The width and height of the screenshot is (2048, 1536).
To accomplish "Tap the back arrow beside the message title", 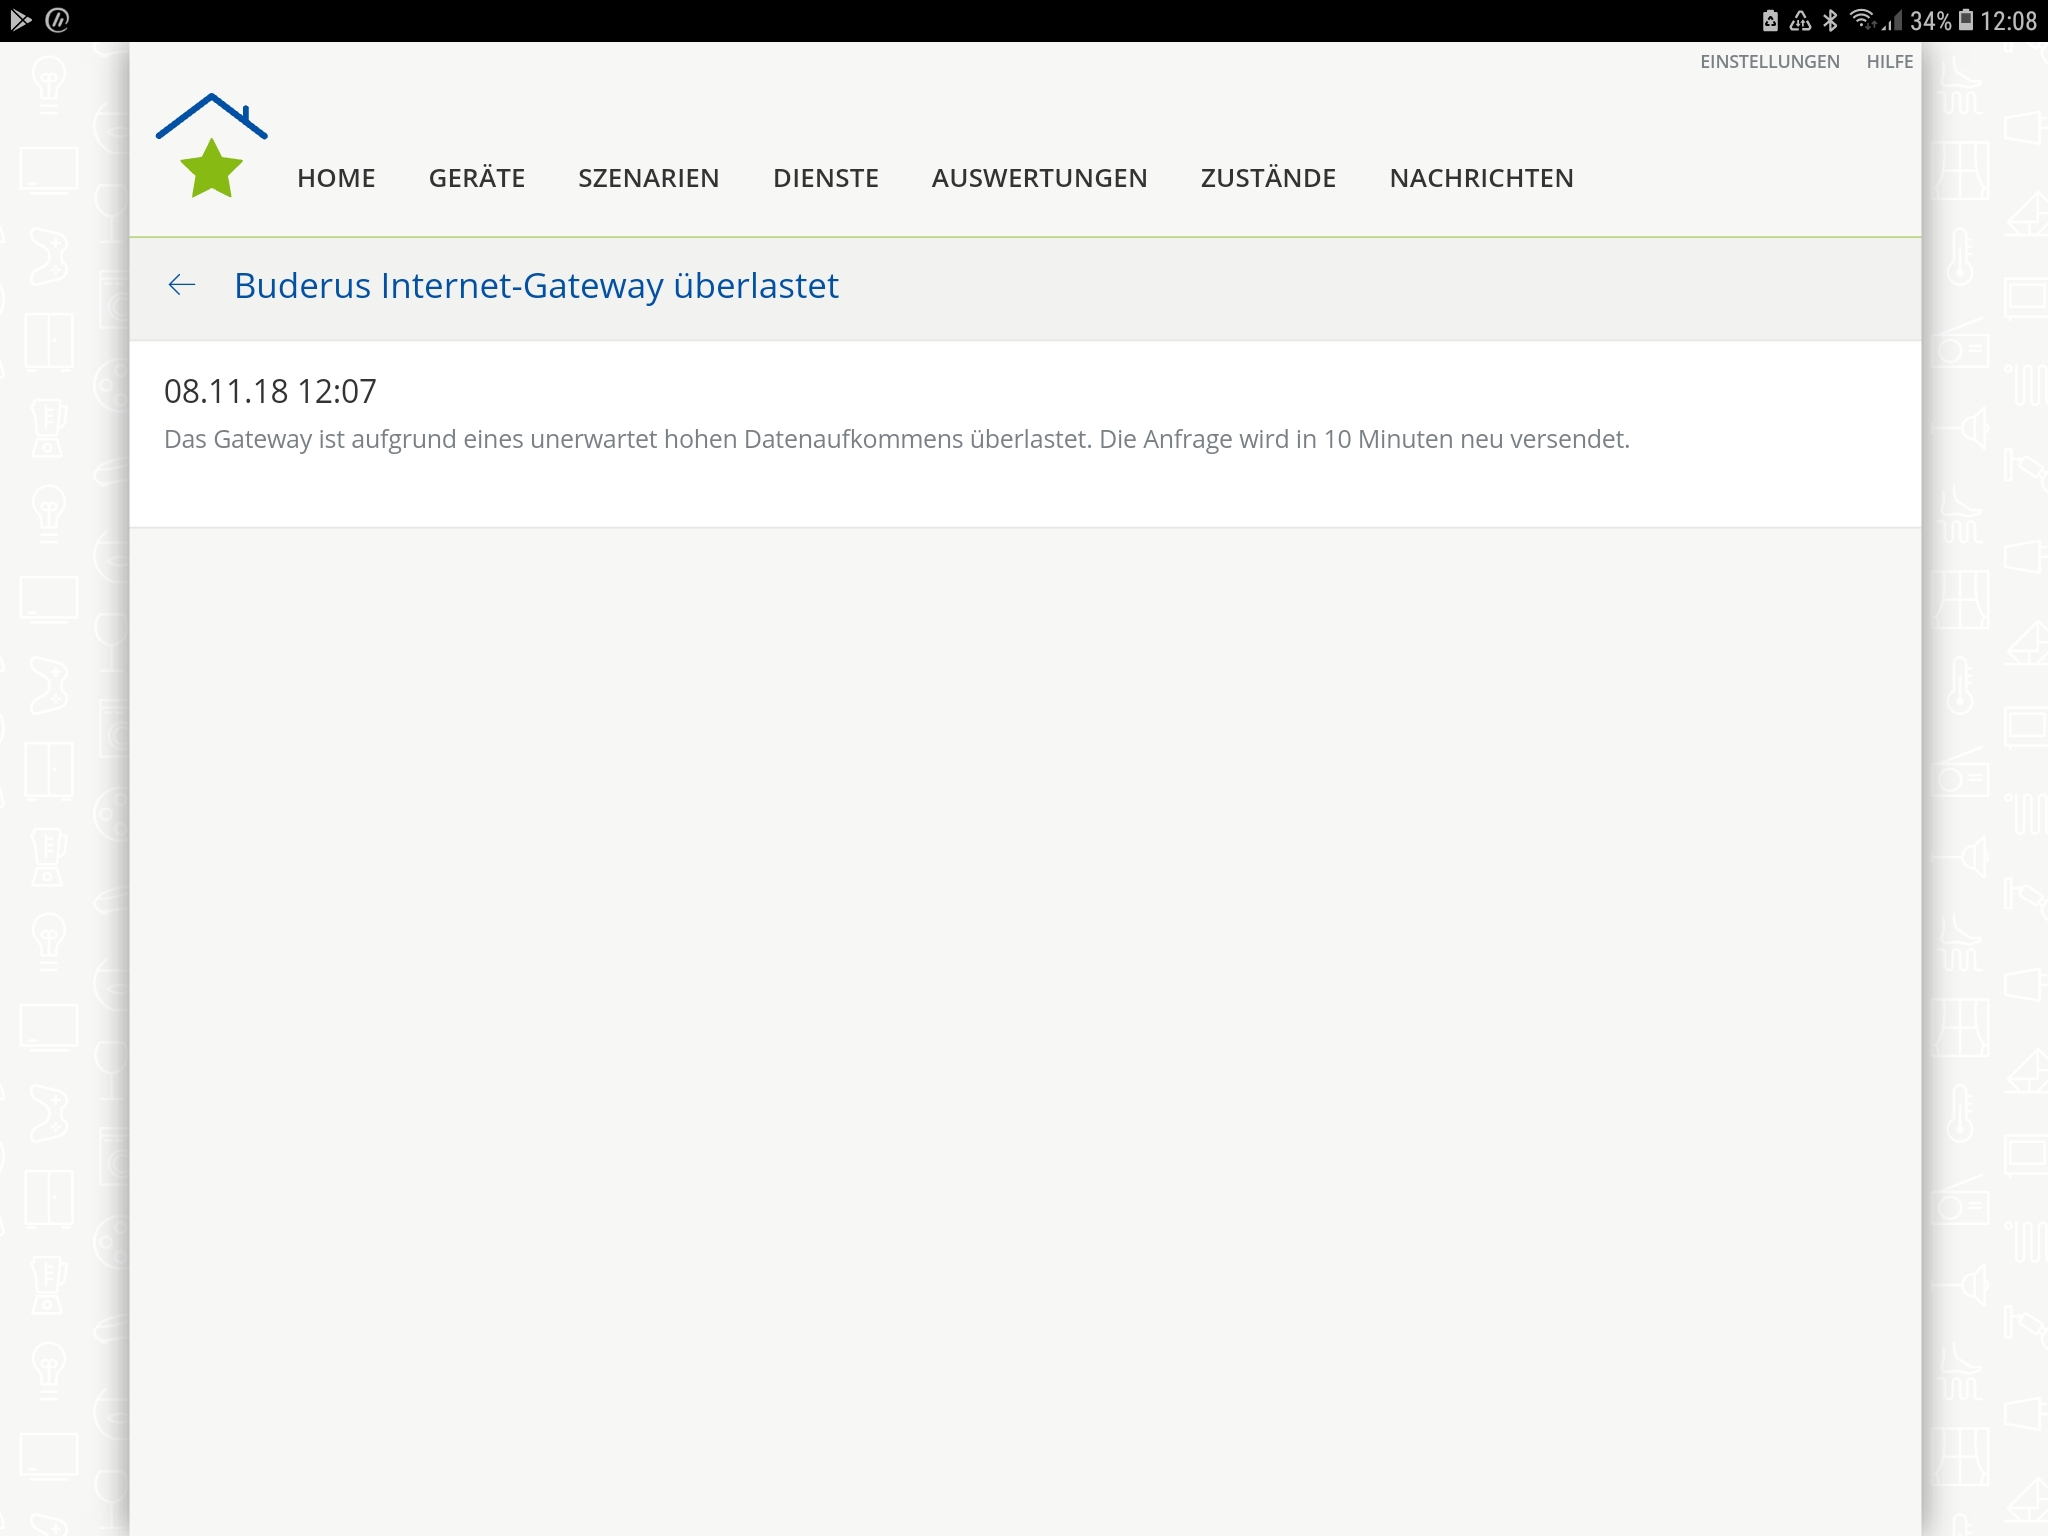I will pos(182,286).
